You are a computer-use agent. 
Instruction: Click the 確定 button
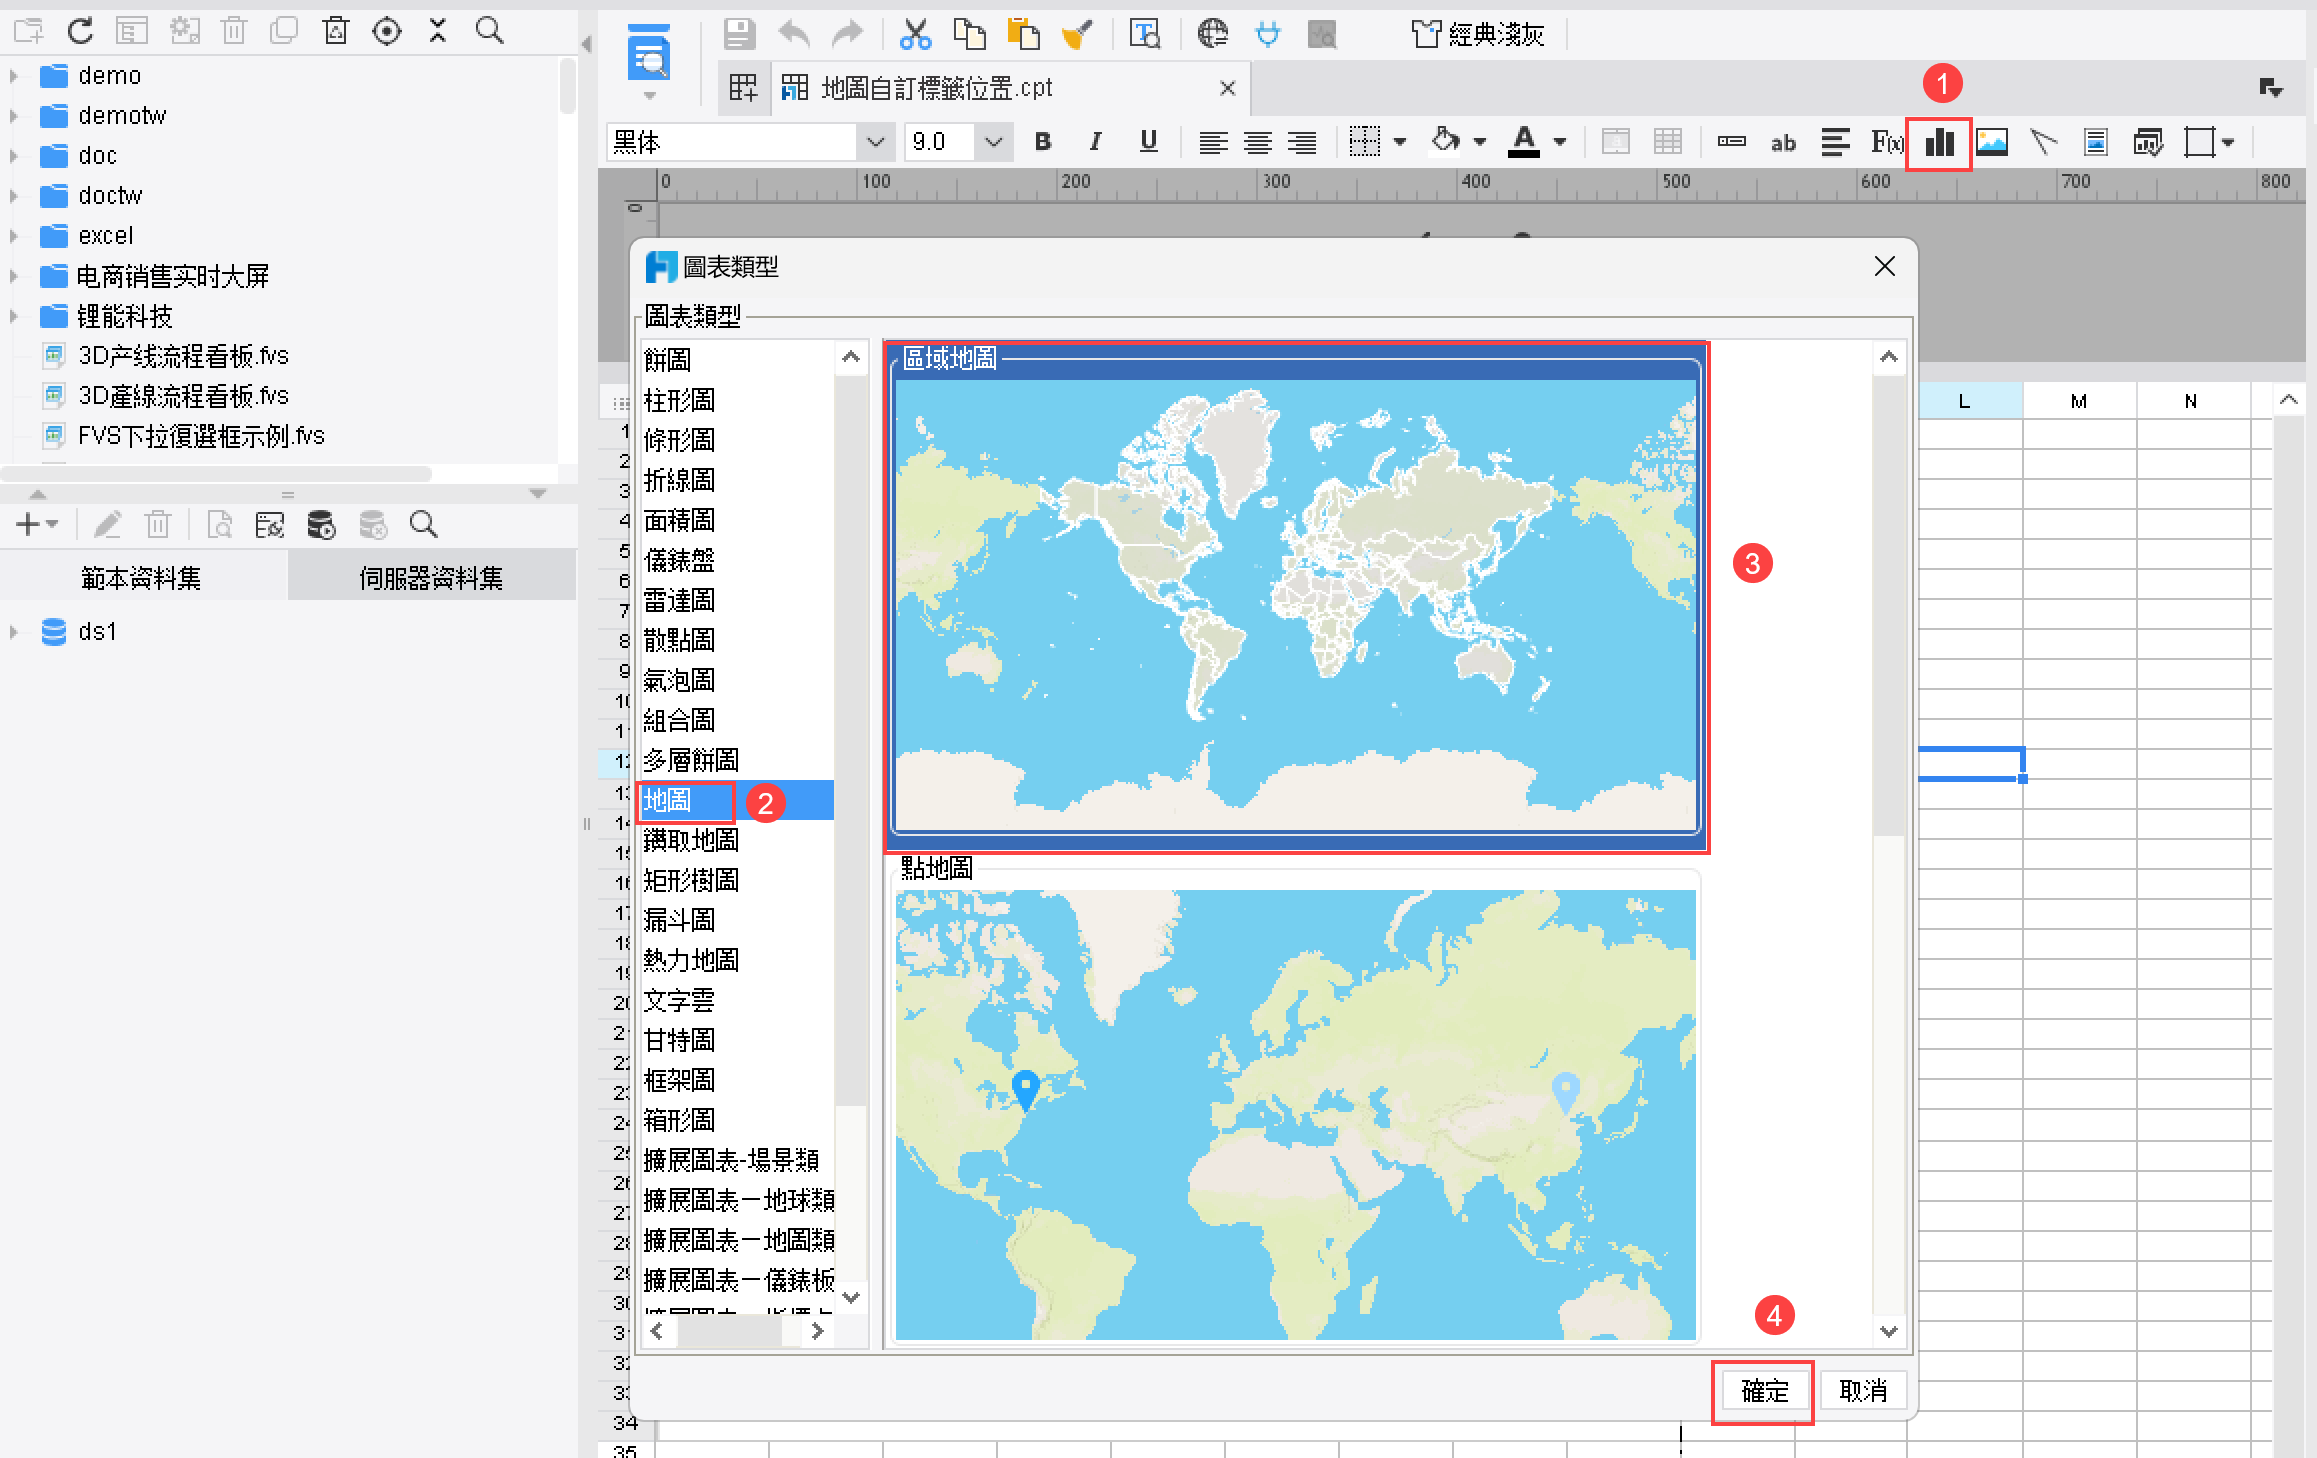(1764, 1391)
